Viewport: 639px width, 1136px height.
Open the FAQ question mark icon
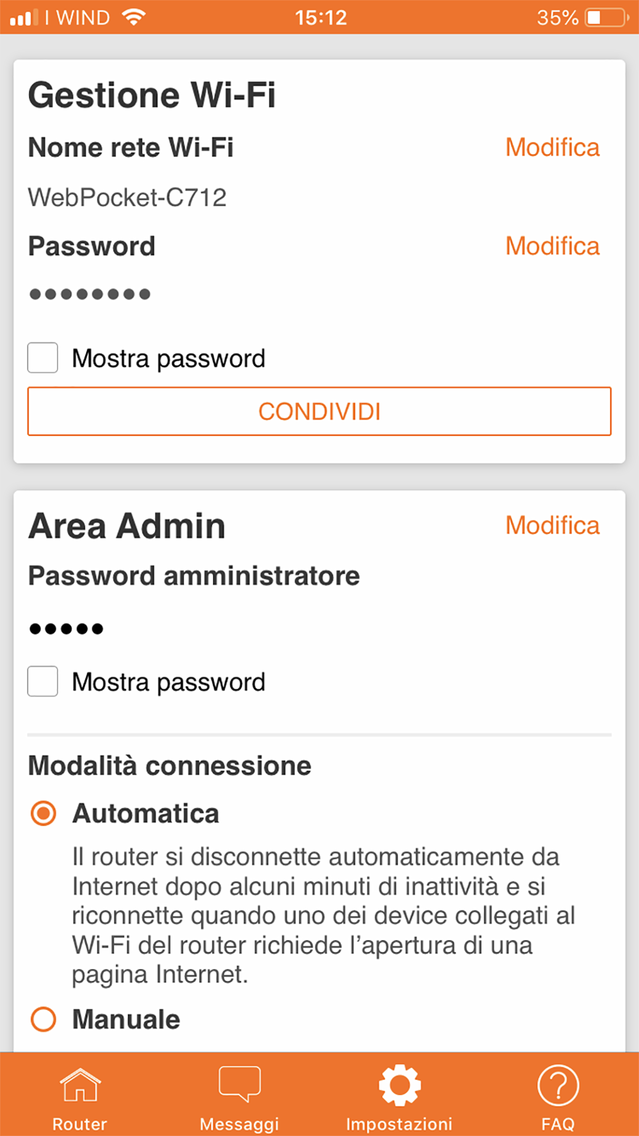coord(558,1085)
